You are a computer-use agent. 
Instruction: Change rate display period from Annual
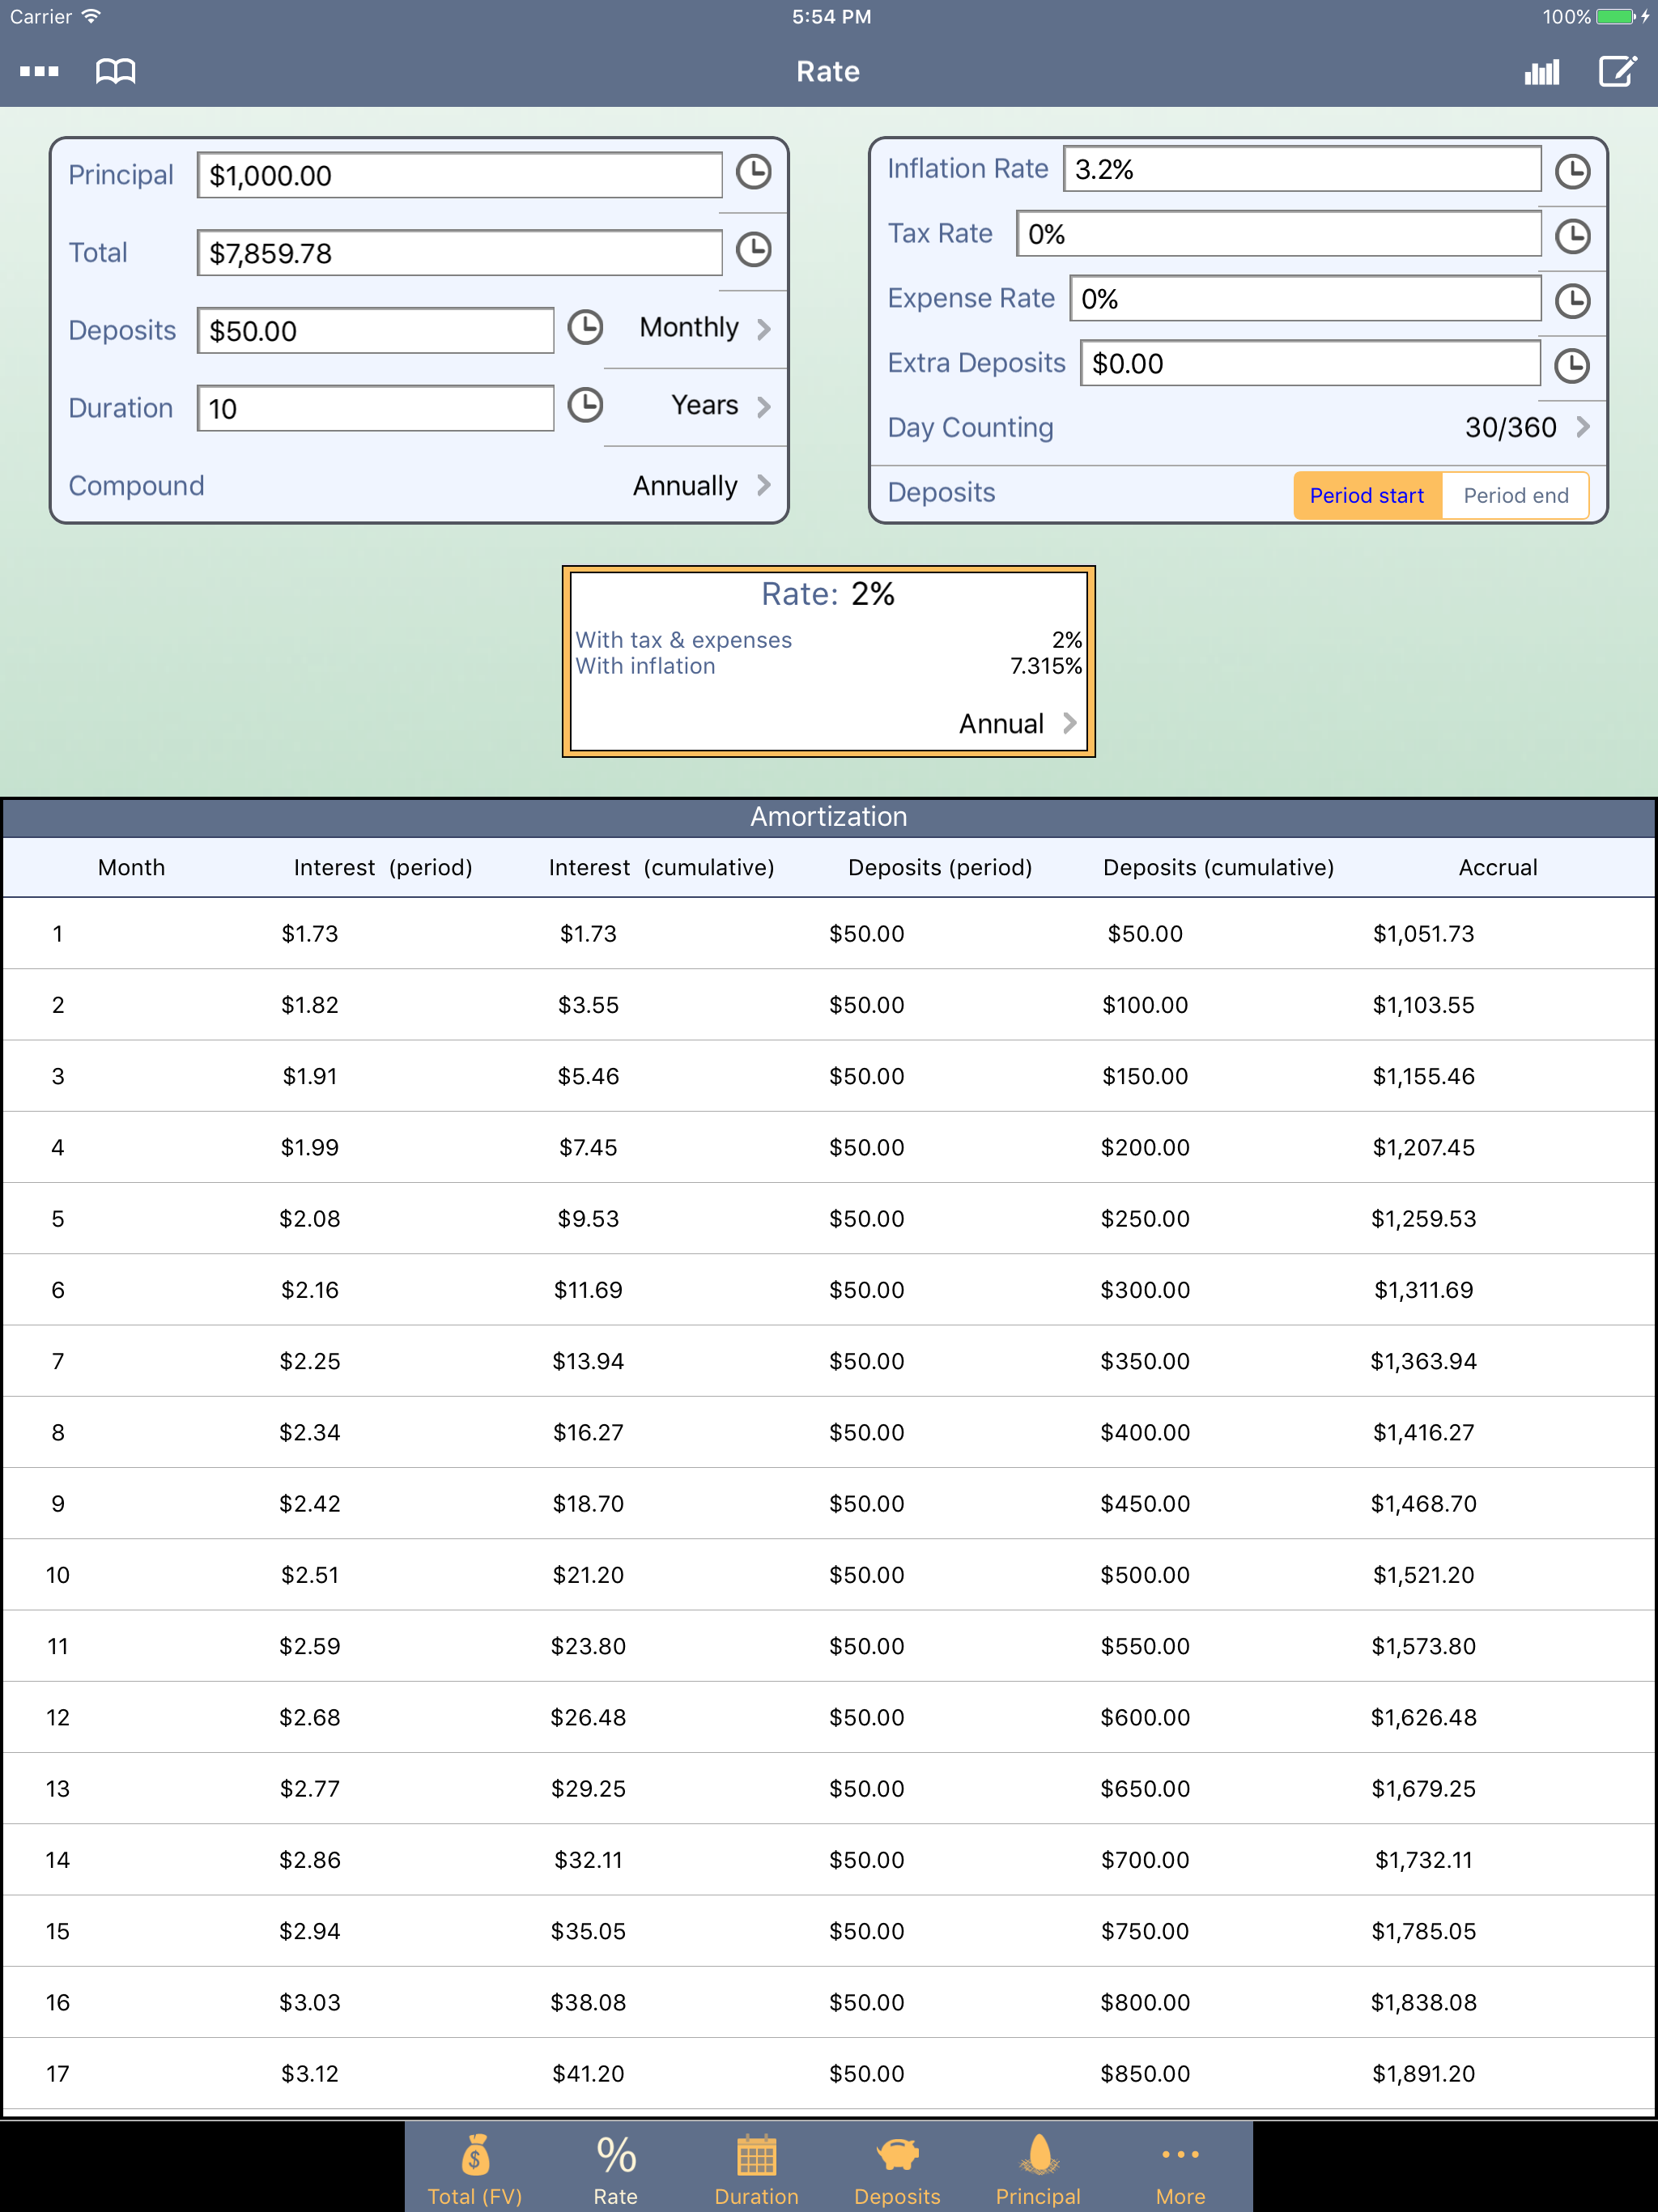coord(1017,724)
